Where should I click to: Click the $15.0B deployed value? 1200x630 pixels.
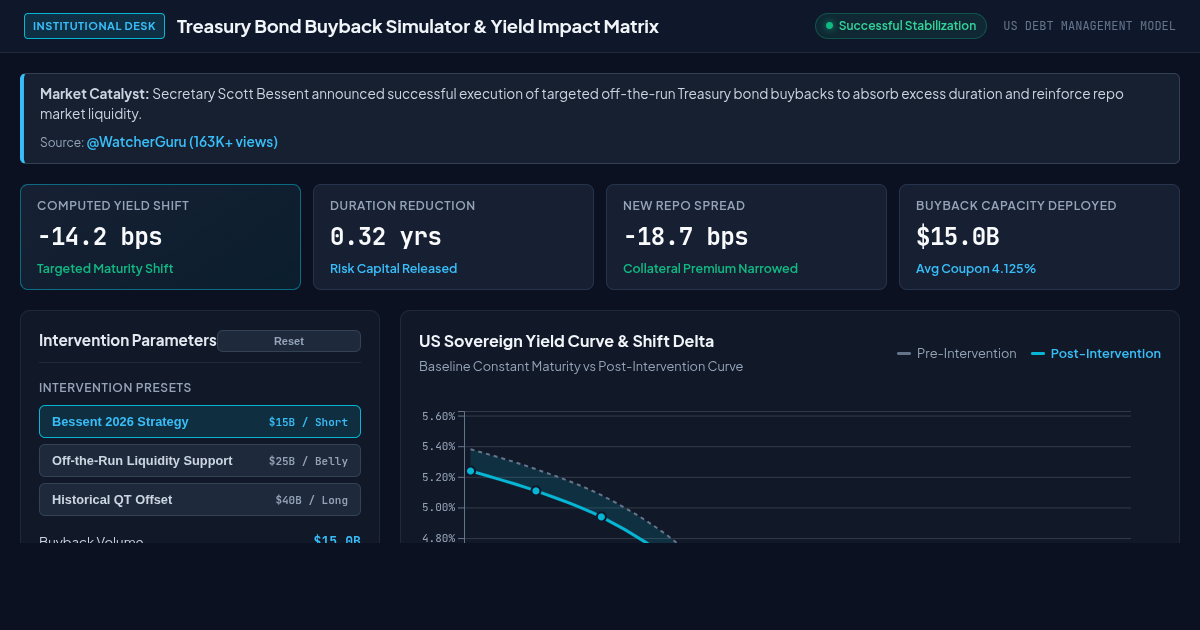957,237
